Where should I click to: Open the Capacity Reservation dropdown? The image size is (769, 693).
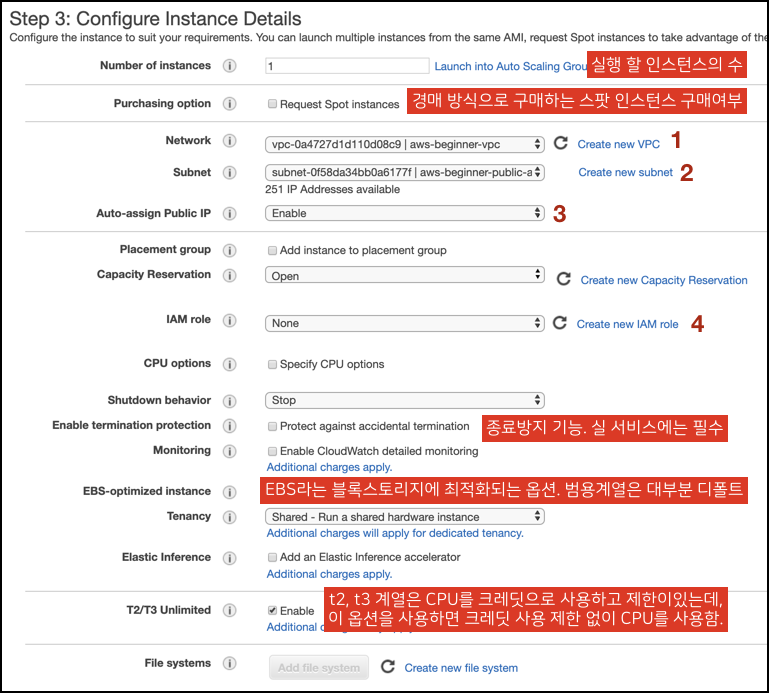click(405, 275)
